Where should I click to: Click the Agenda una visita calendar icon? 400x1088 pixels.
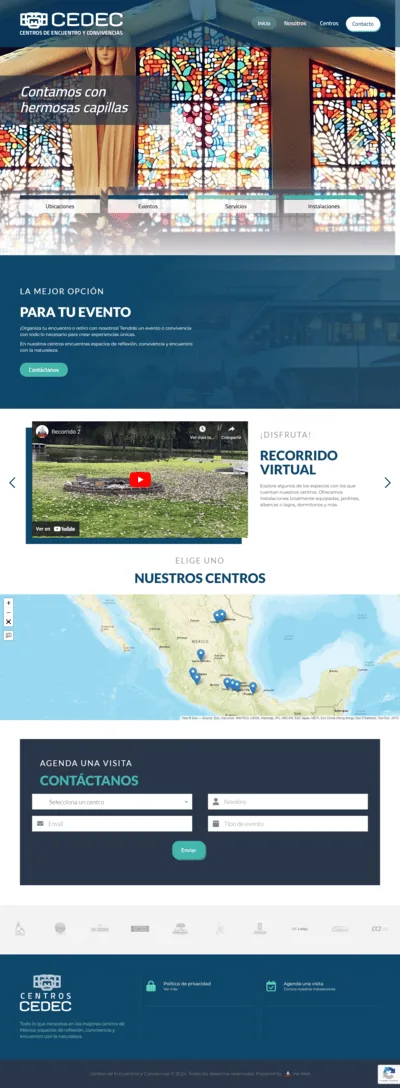pyautogui.click(x=271, y=986)
